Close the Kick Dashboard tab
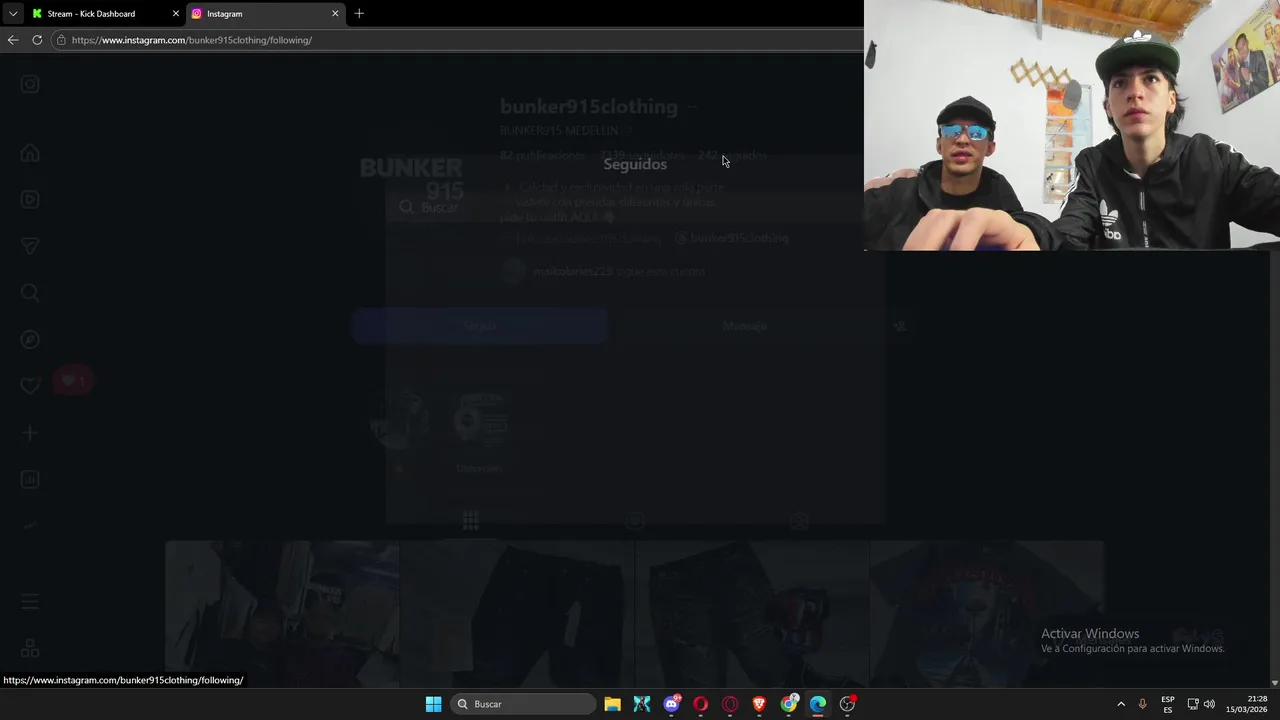The width and height of the screenshot is (1280, 720). click(x=176, y=14)
